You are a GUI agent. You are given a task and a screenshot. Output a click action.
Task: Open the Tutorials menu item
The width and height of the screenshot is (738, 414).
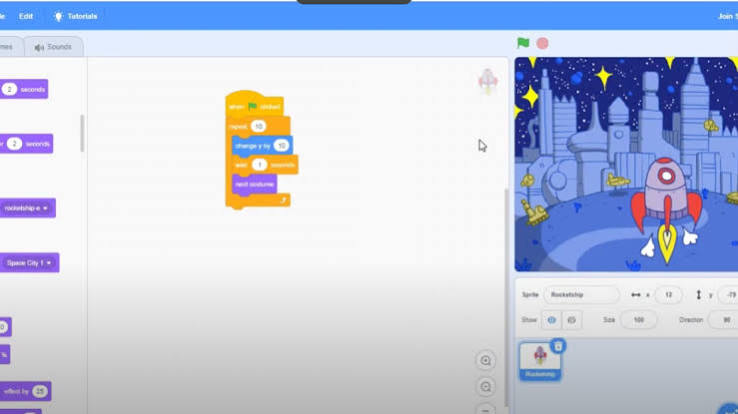75,16
